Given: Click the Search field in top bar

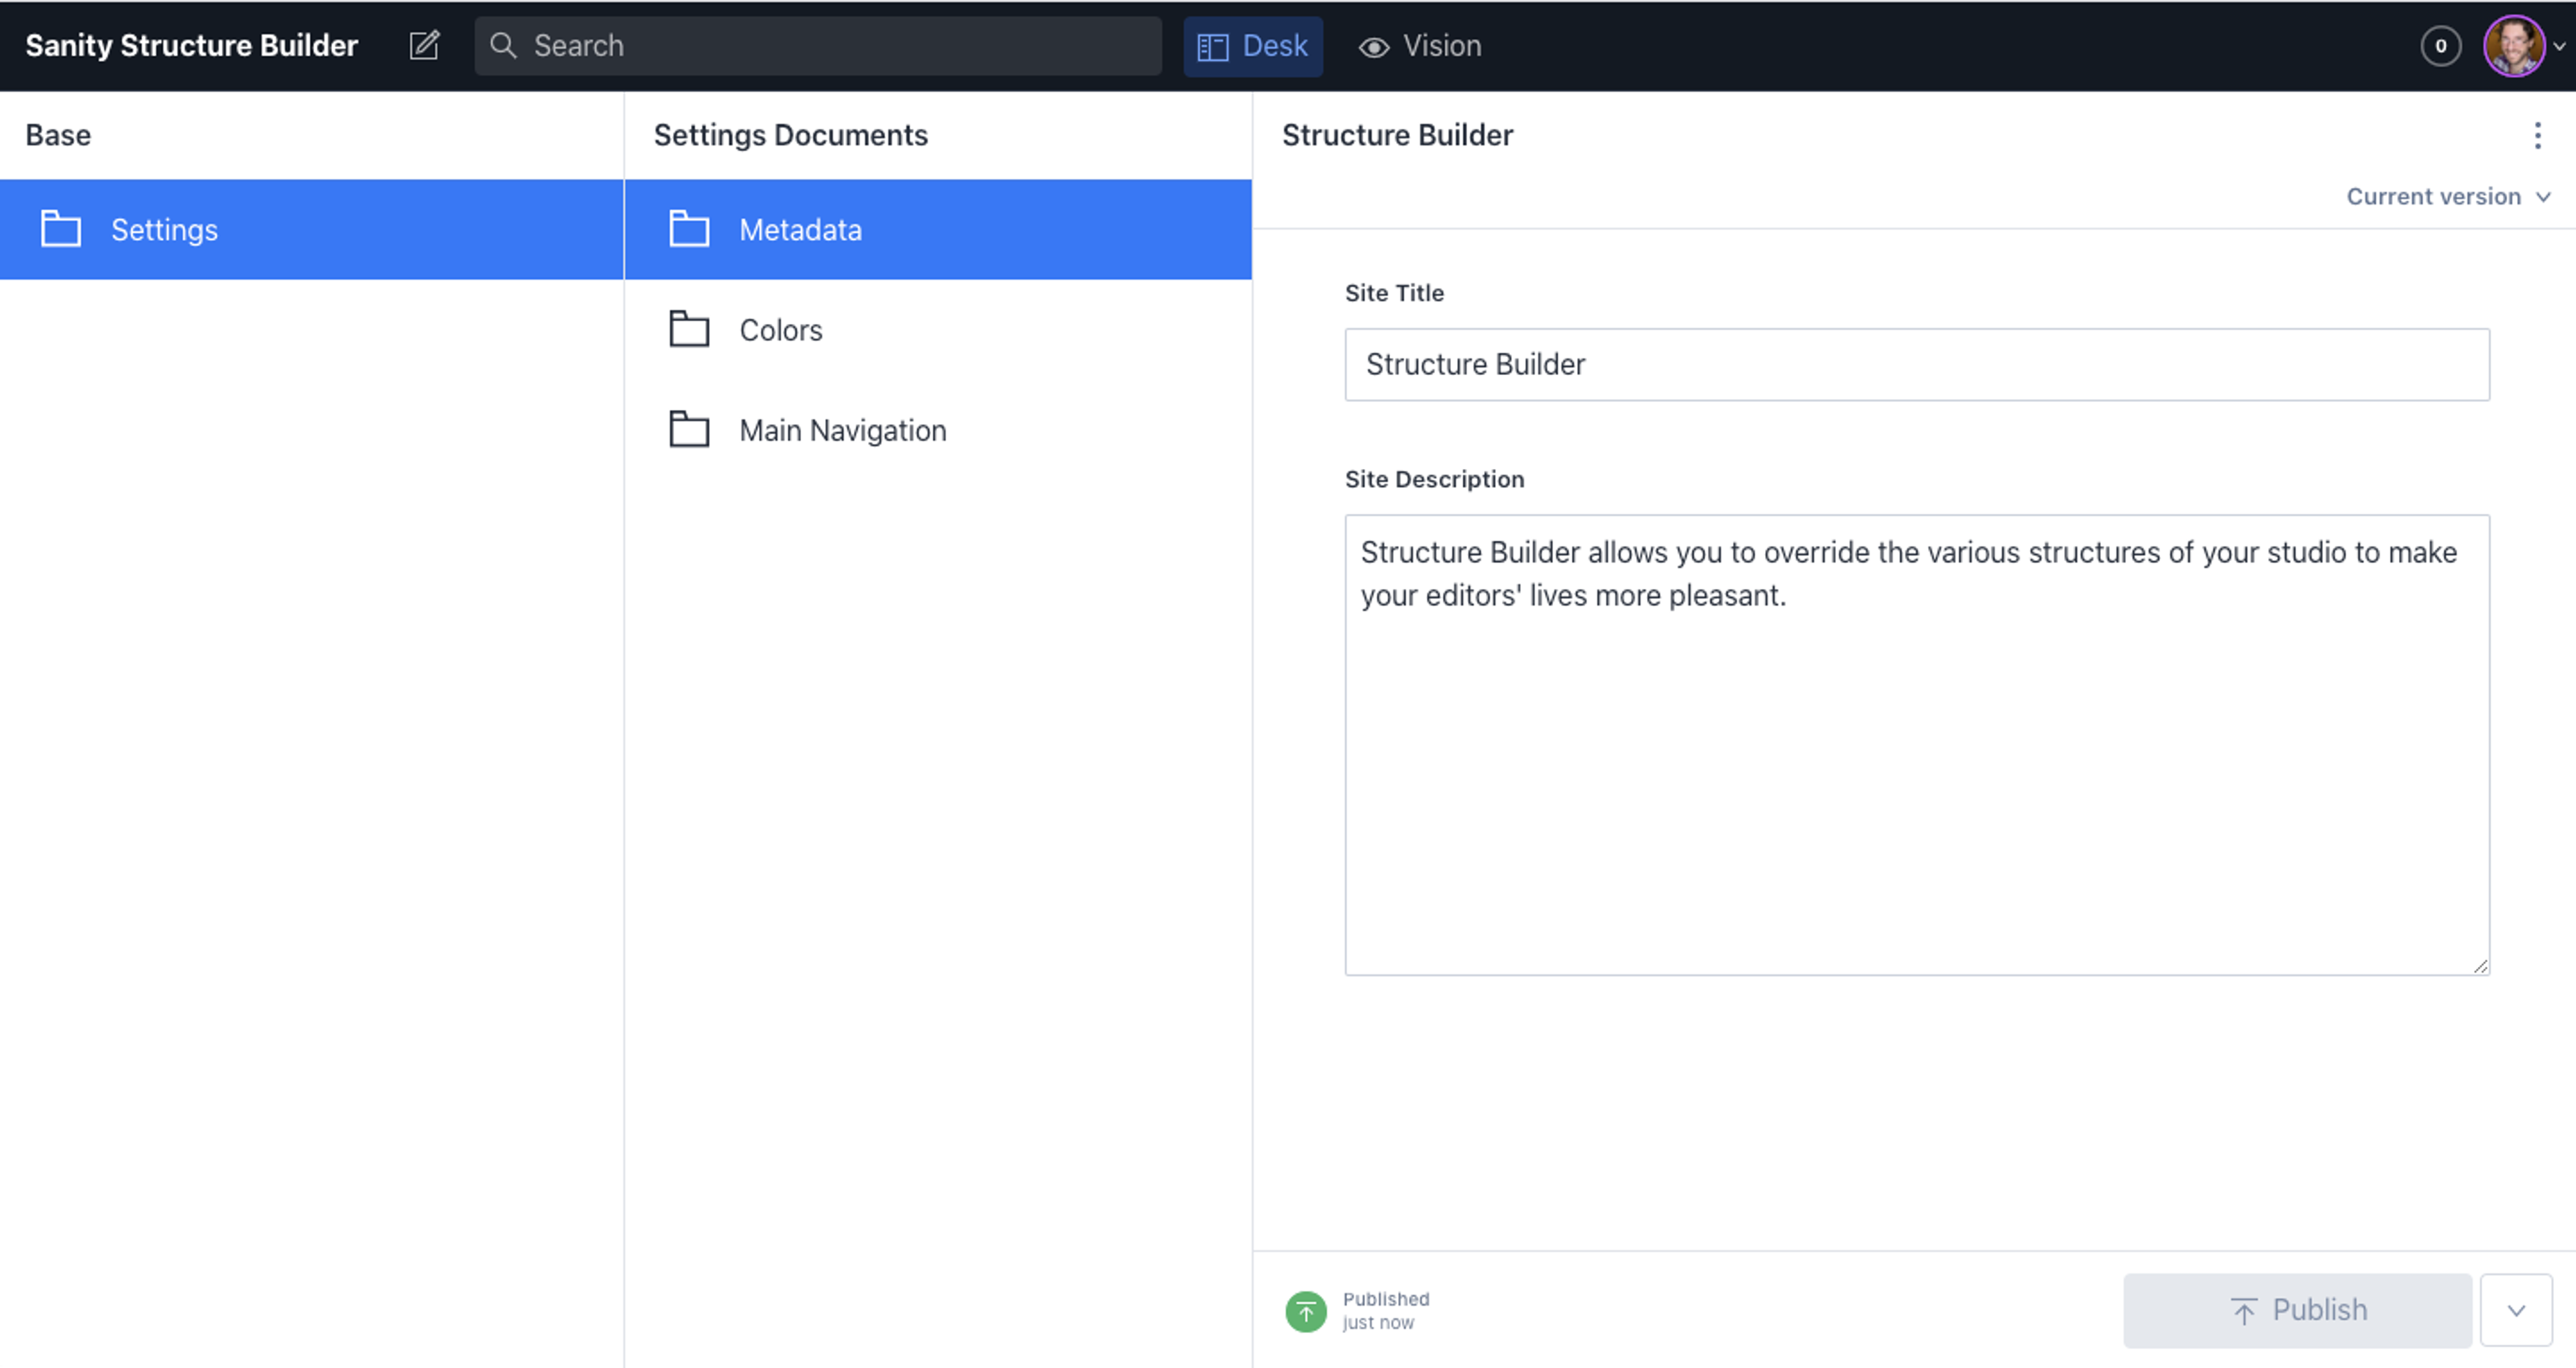Looking at the screenshot, I should point(830,45).
